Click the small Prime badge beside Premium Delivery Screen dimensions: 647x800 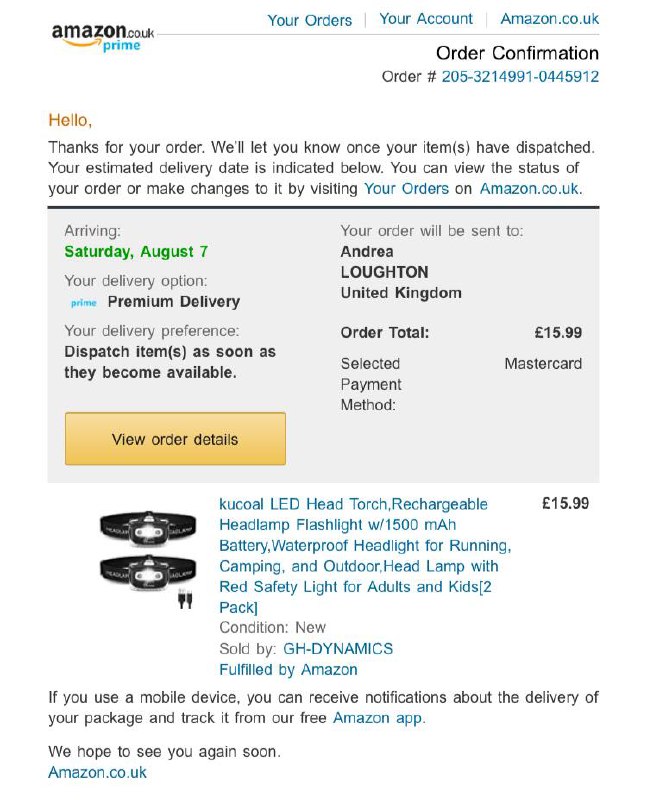tap(83, 302)
